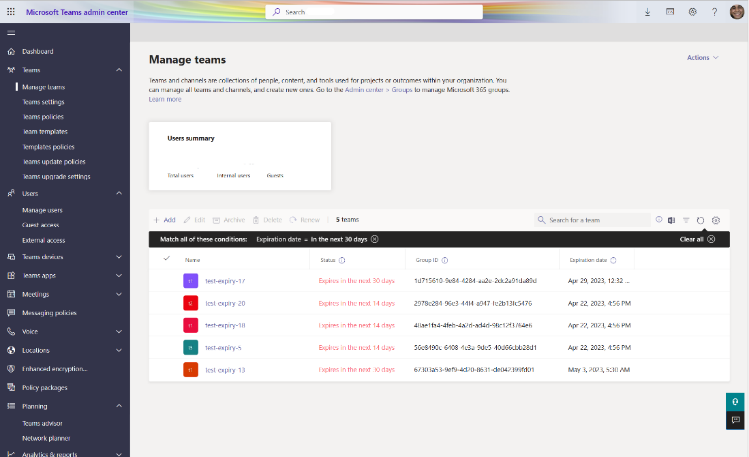This screenshot has width=749, height=457.
Task: Click the Expiration date column sort icon
Action: (613, 260)
